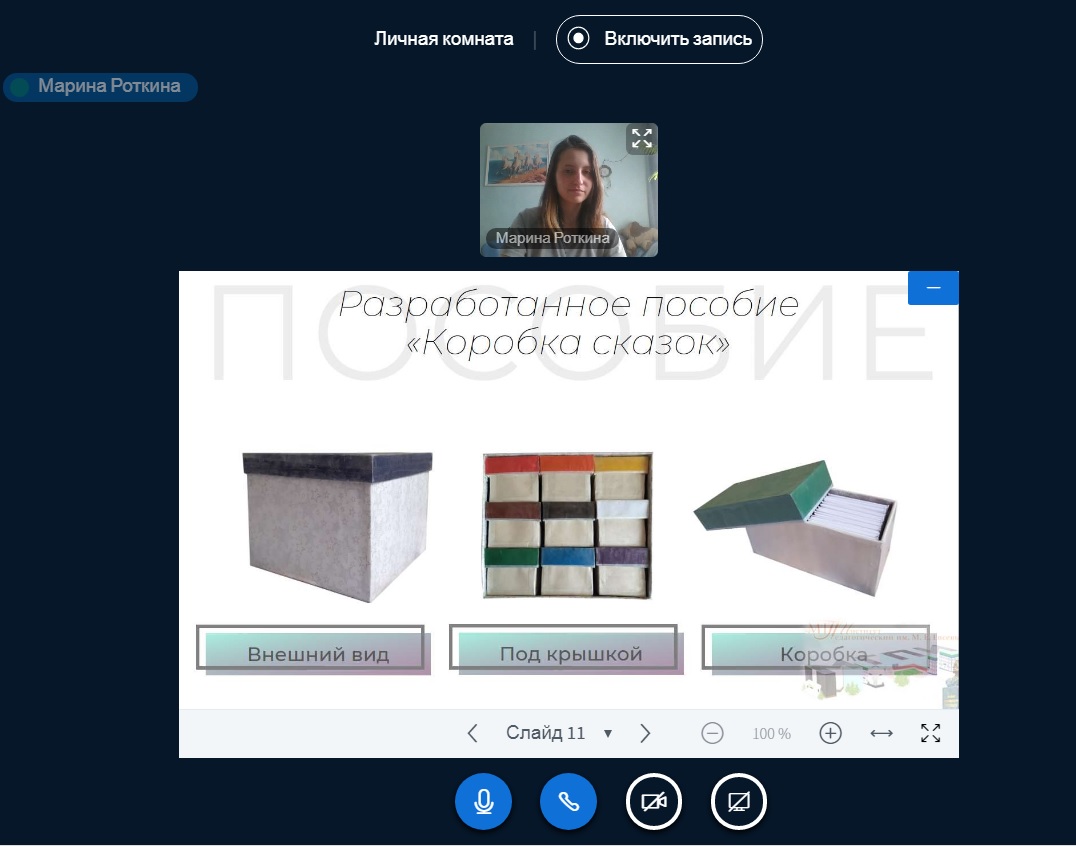The height and width of the screenshot is (850, 1076).
Task: Zoom out of the presentation
Action: (712, 734)
